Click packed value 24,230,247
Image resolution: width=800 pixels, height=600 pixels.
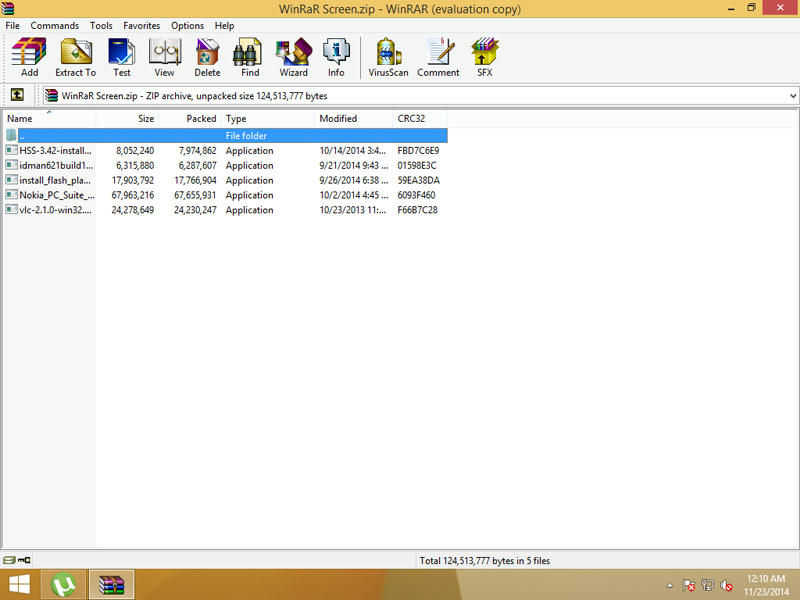coord(195,210)
